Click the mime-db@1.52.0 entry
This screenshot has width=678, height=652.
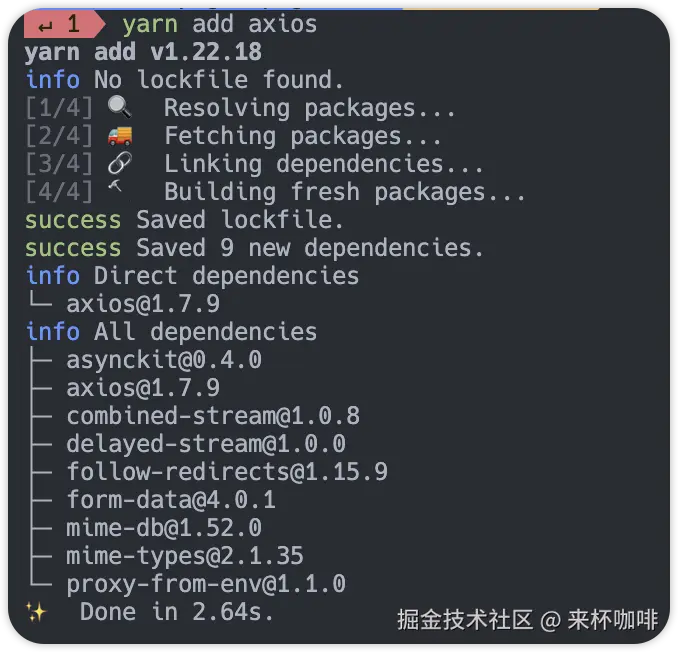click(164, 527)
